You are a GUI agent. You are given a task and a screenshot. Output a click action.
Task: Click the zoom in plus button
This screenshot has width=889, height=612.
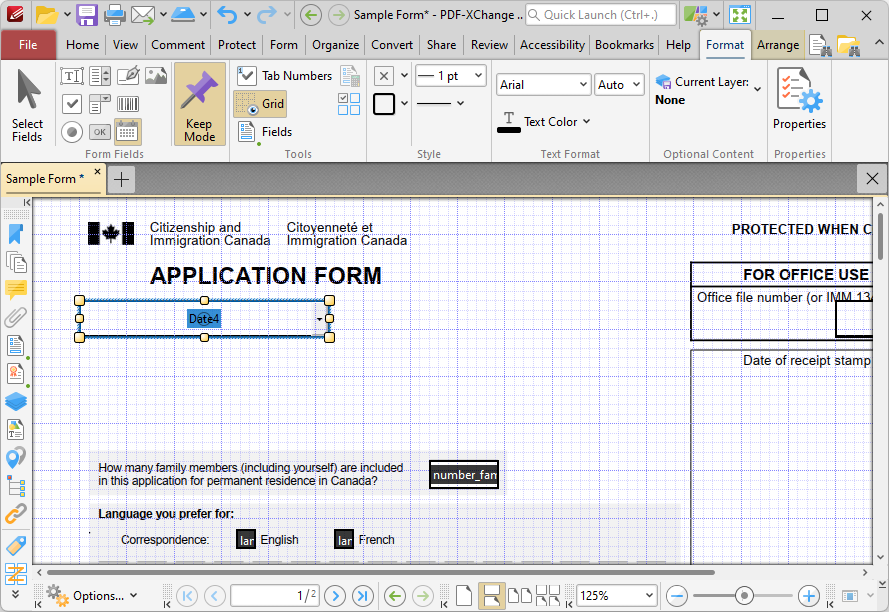pos(808,596)
